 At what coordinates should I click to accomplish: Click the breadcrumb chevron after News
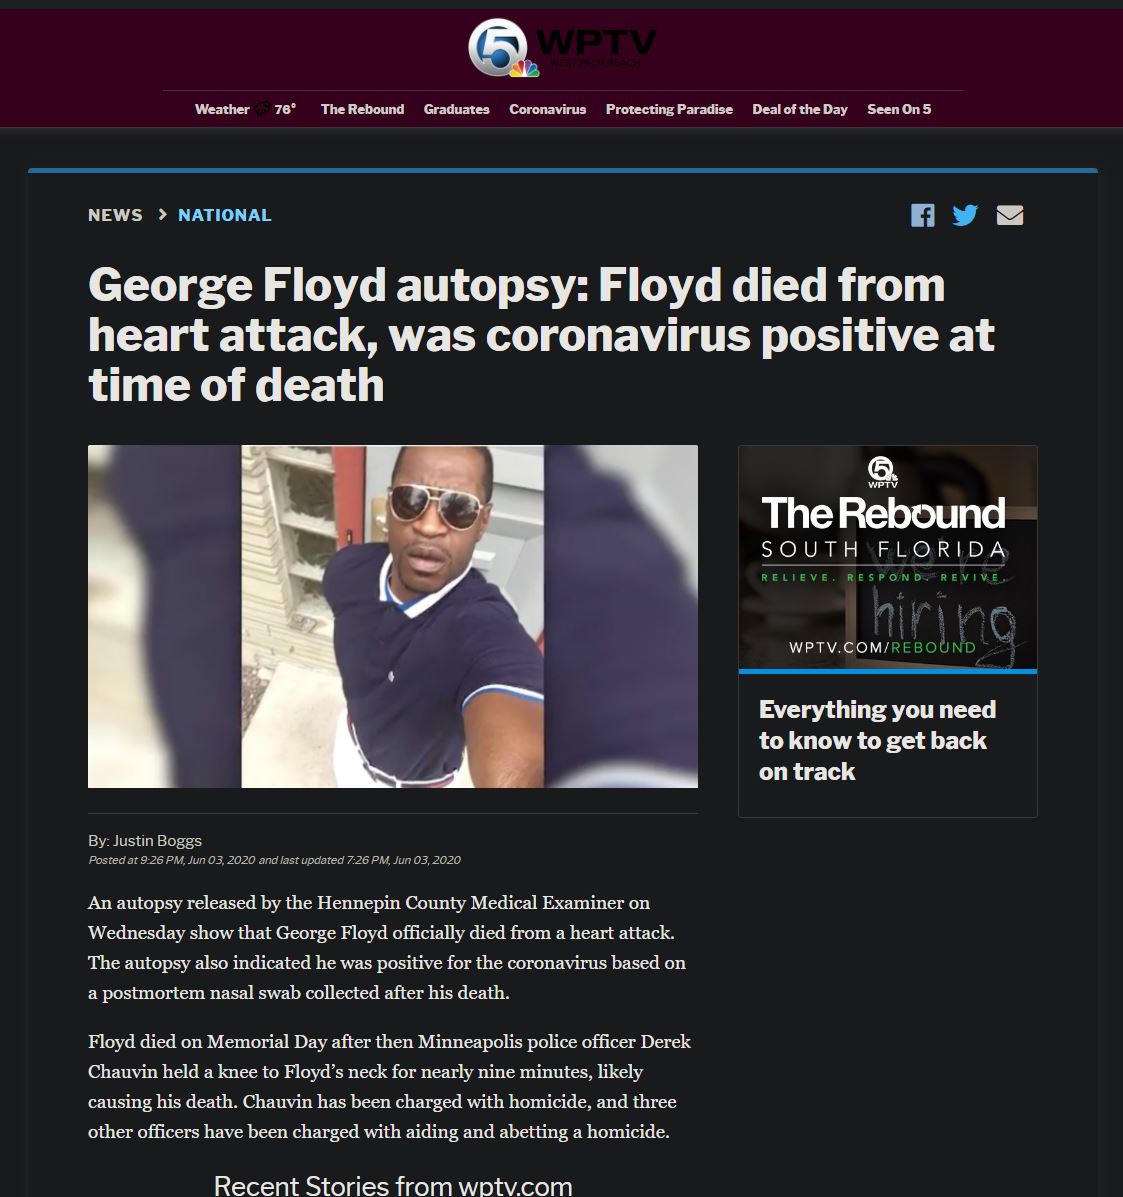tap(162, 215)
